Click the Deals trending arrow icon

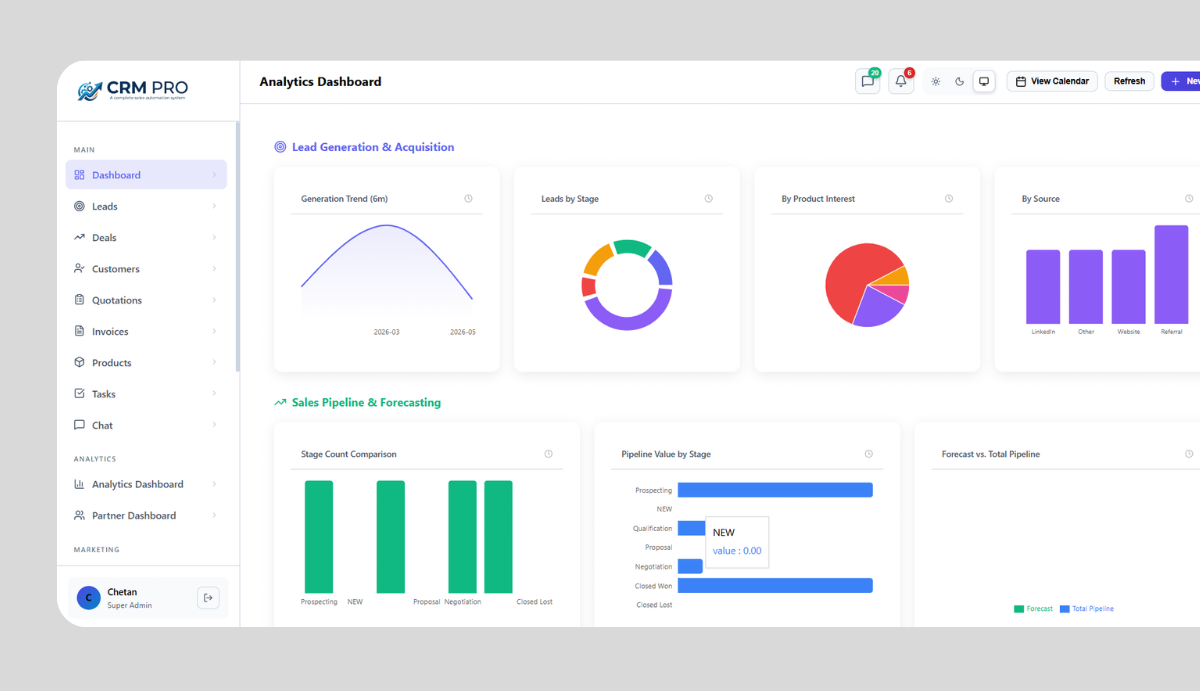(x=80, y=238)
